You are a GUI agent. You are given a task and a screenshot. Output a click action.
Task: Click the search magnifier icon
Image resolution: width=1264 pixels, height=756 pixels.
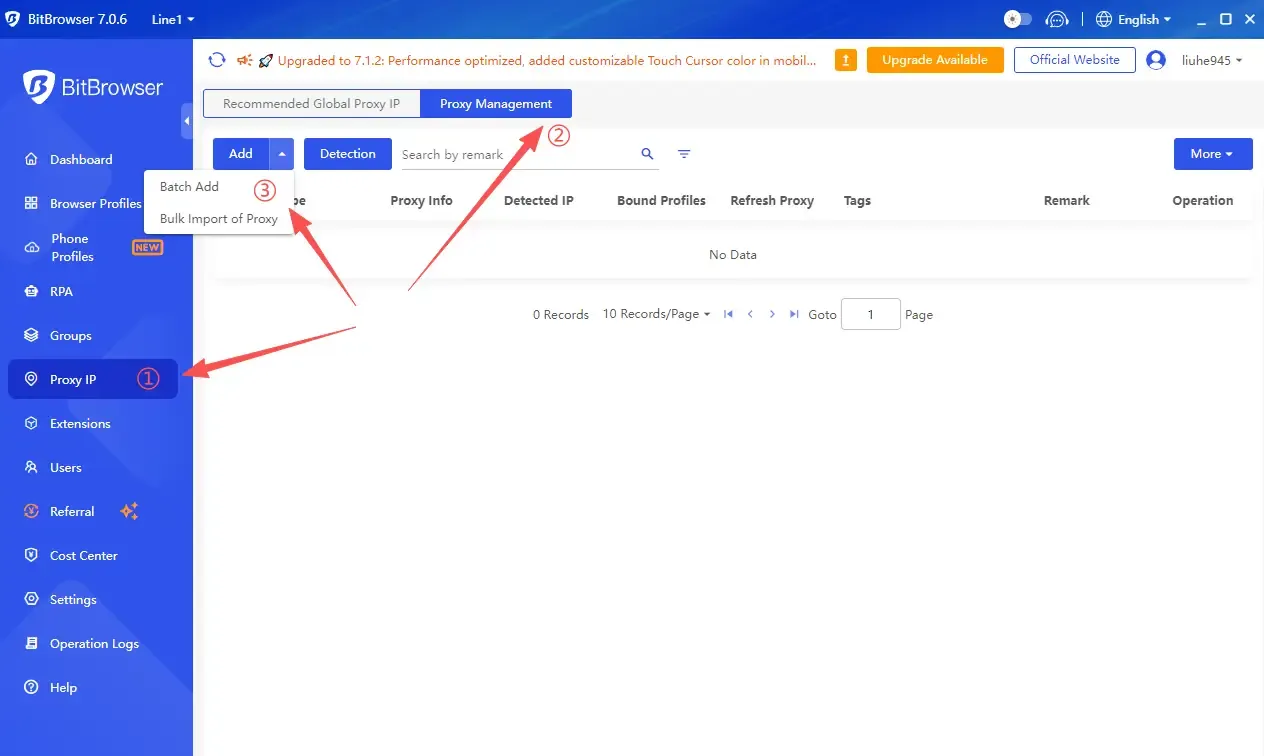tap(647, 154)
